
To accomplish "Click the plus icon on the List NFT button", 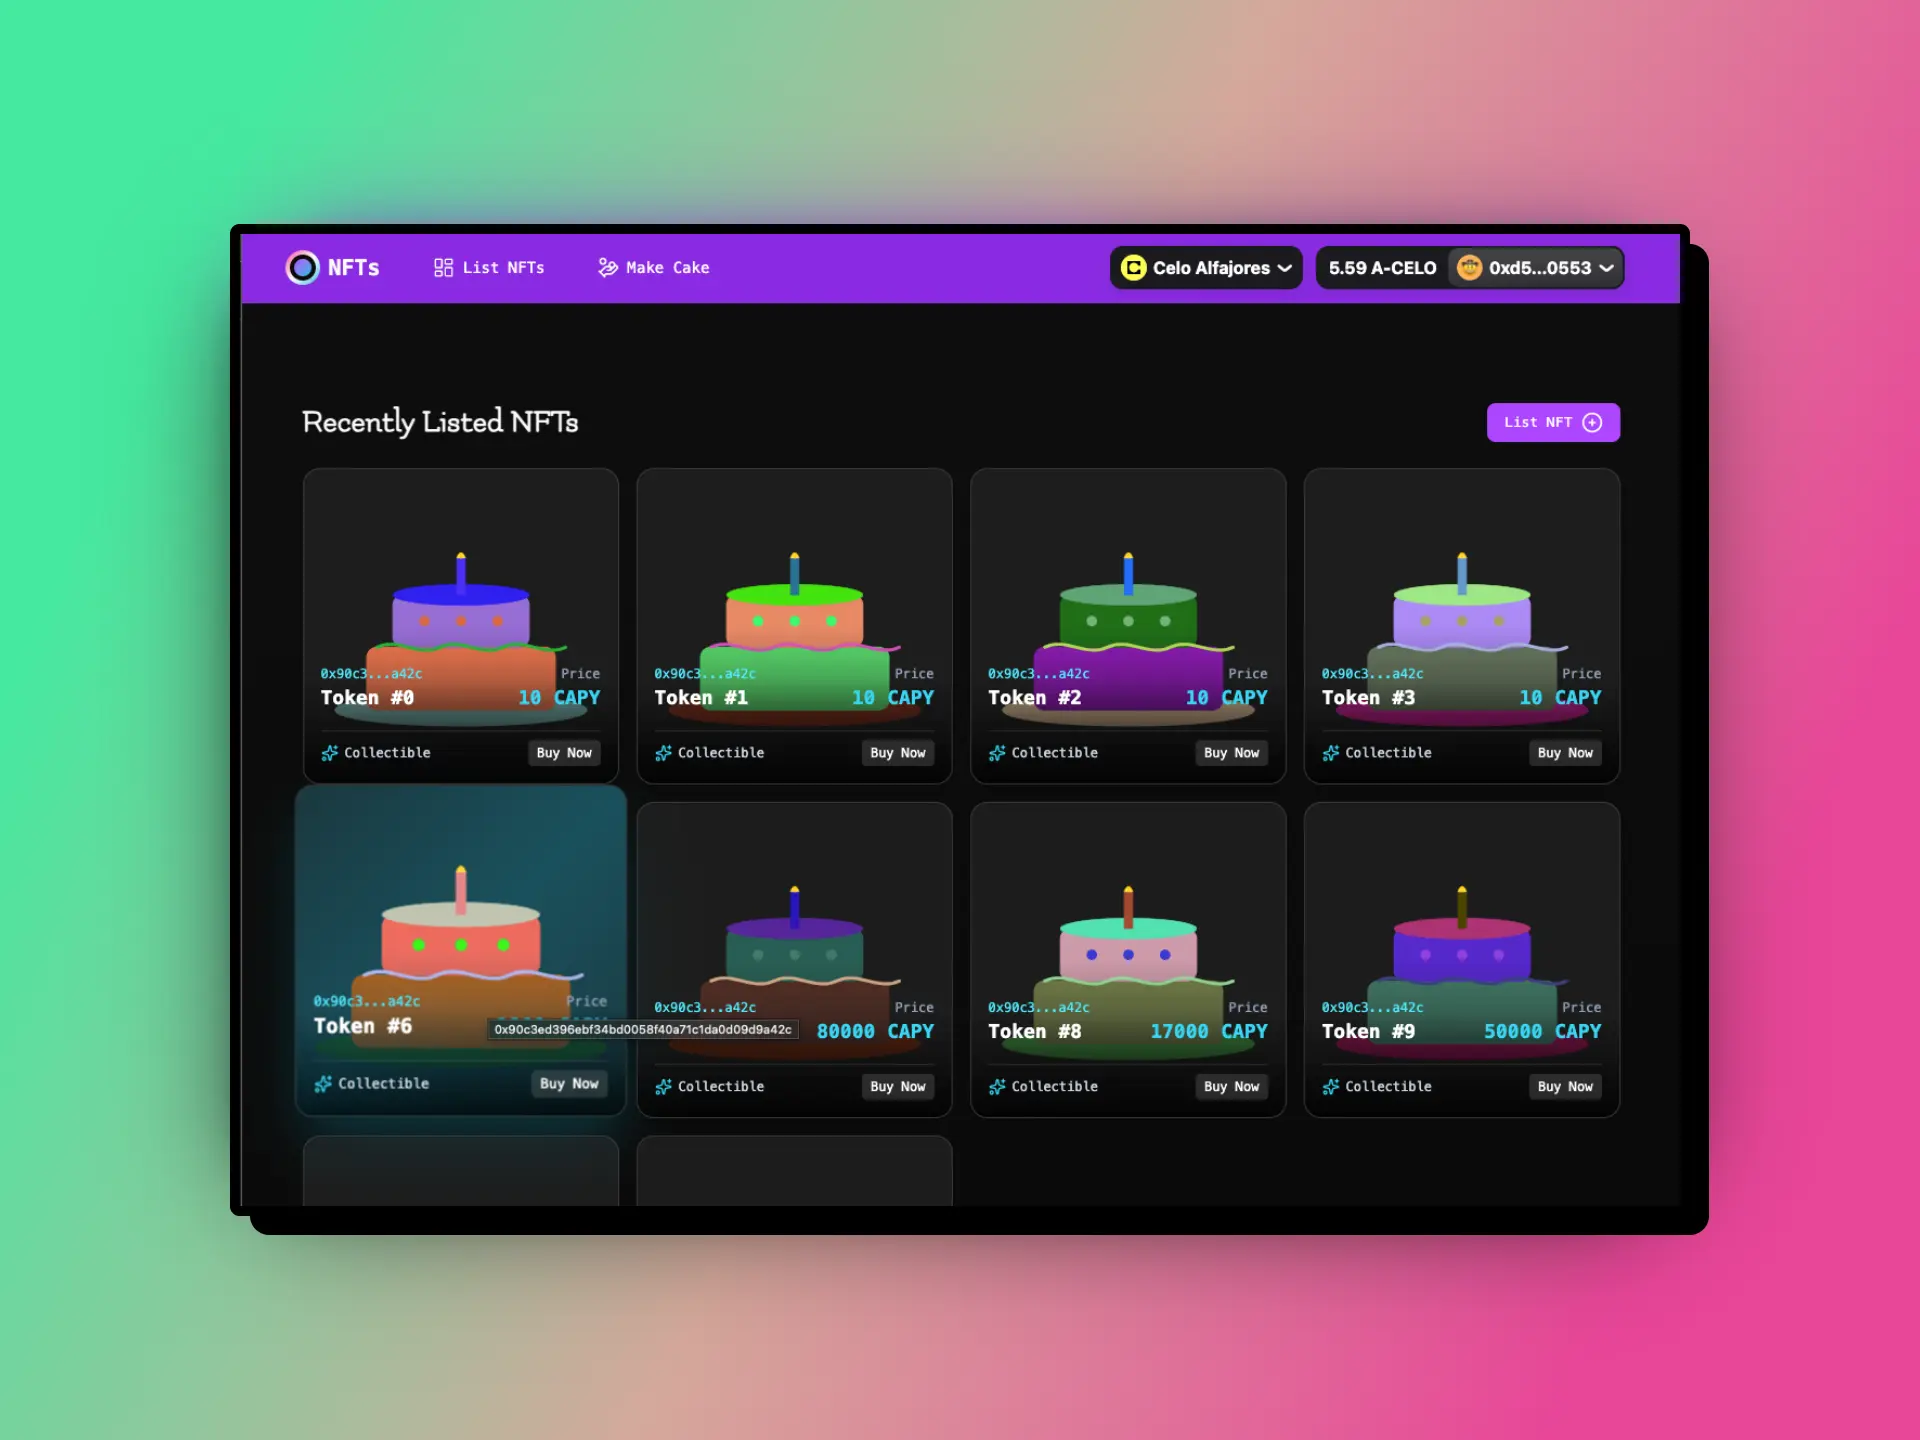I will pos(1592,422).
